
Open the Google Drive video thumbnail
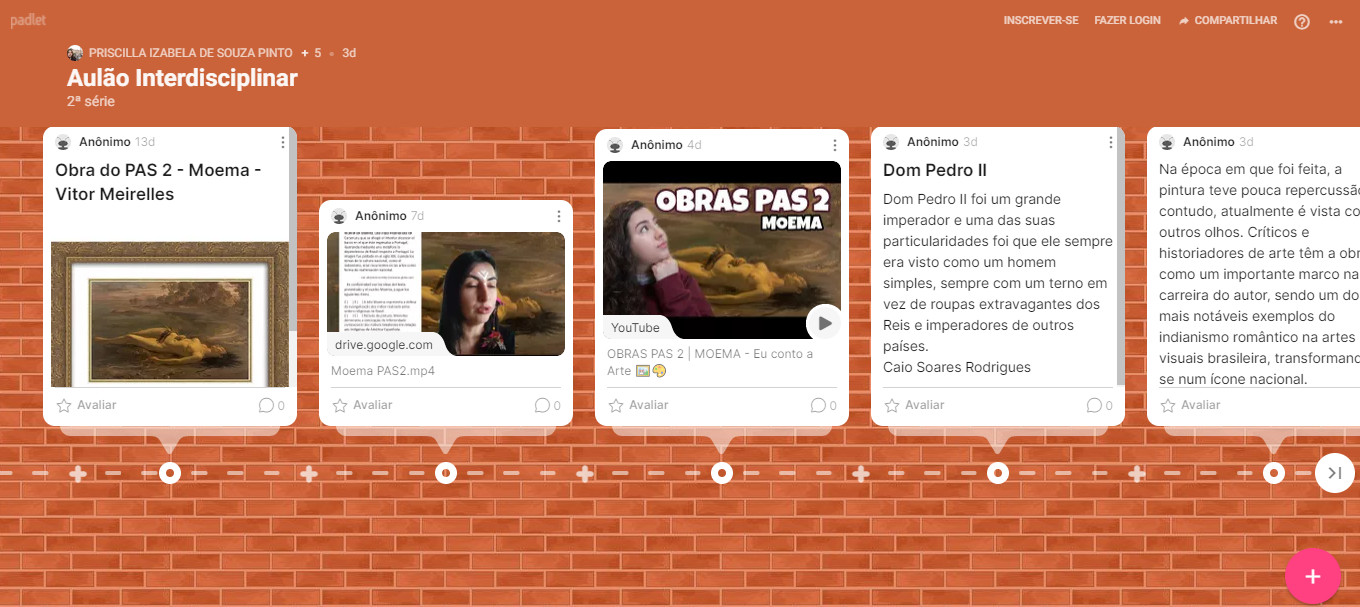[446, 294]
